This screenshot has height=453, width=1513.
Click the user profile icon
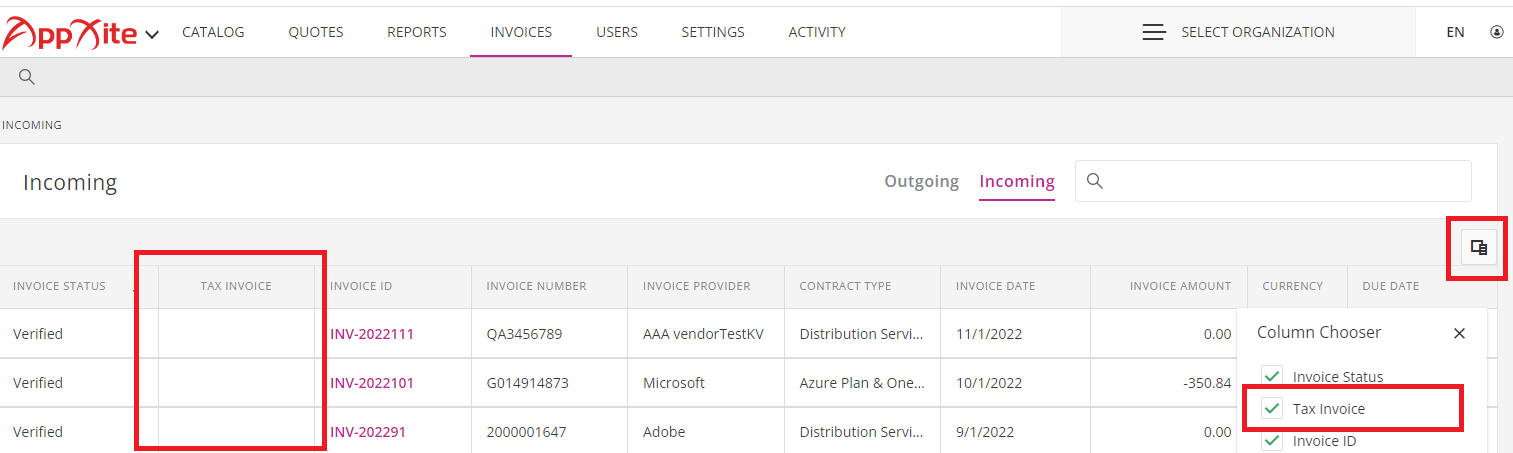point(1497,32)
